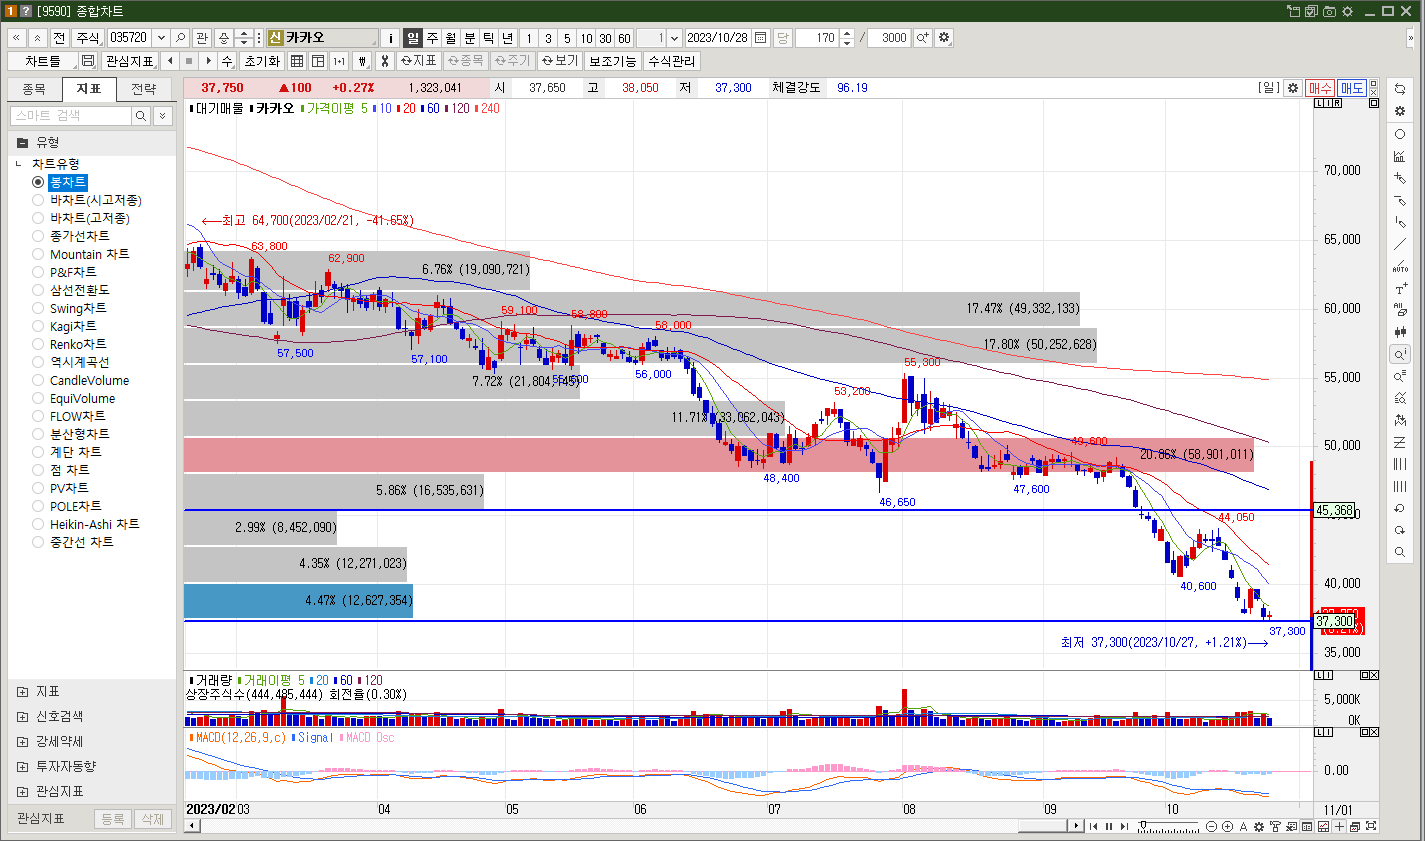The height and width of the screenshot is (841, 1425).
Task: Click the 보조기능 button
Action: 612,61
